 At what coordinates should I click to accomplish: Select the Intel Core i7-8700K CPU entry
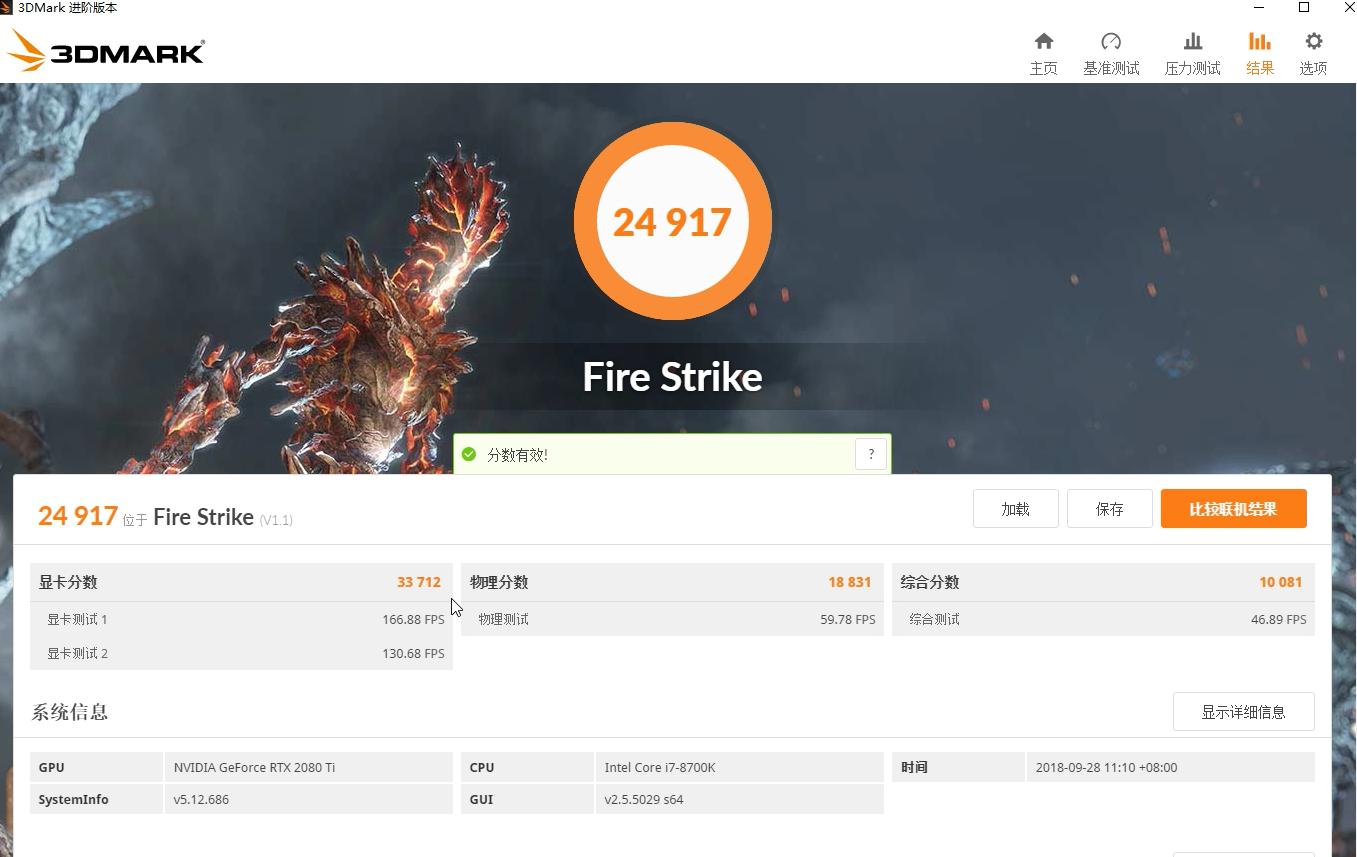tap(659, 767)
